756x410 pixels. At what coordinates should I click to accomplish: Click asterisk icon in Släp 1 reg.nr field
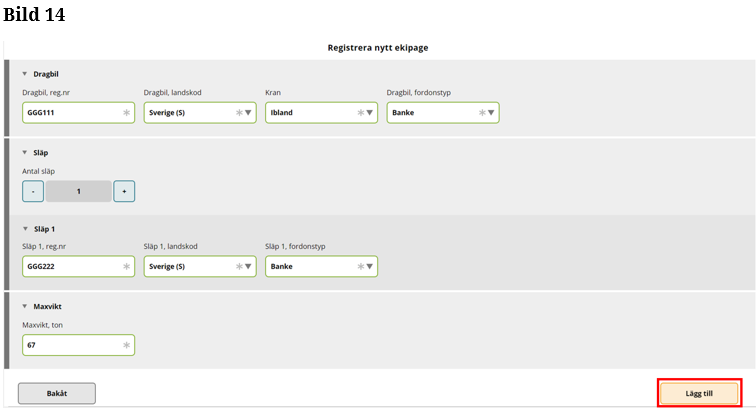126,267
